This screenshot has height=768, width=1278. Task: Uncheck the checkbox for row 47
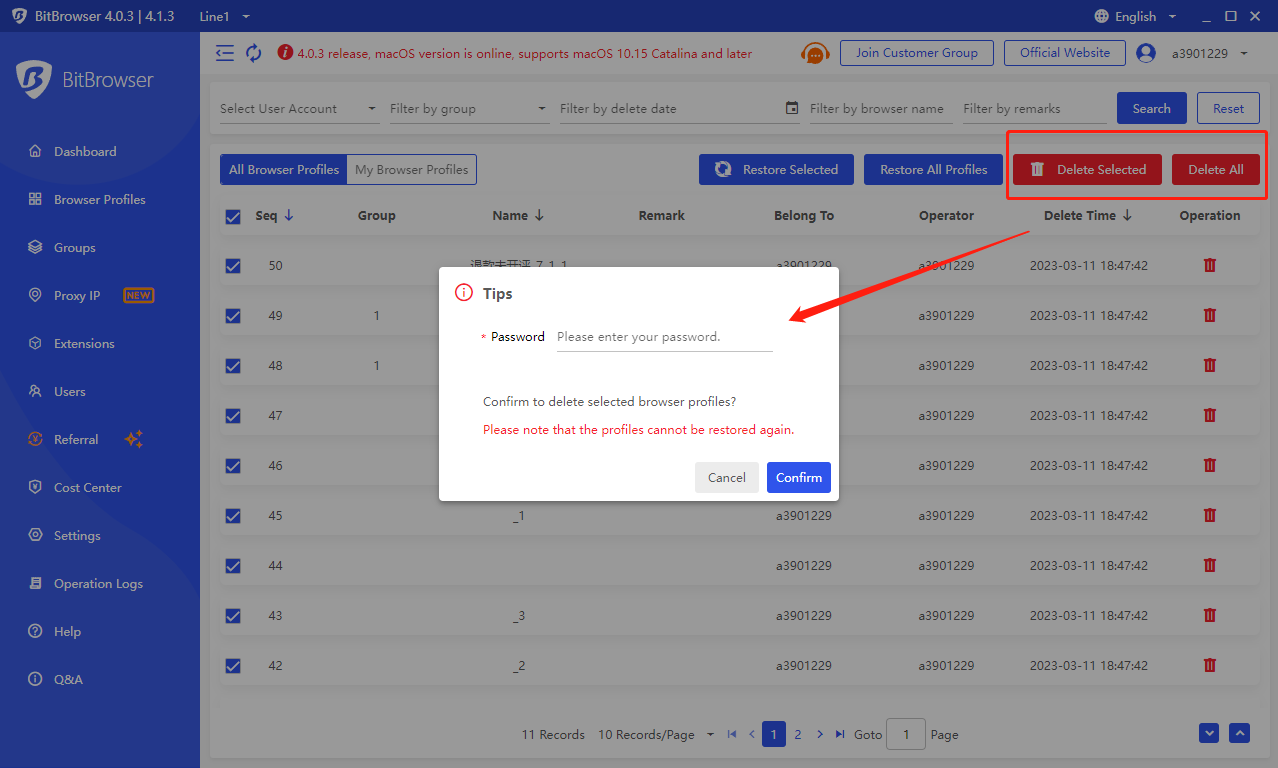pyautogui.click(x=233, y=416)
